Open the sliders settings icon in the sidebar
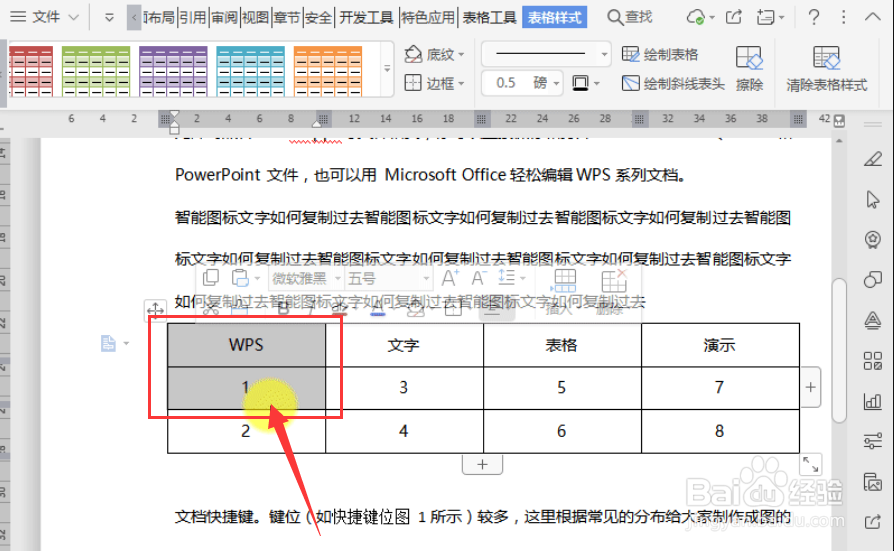Viewport: 894px width, 551px height. (x=872, y=441)
